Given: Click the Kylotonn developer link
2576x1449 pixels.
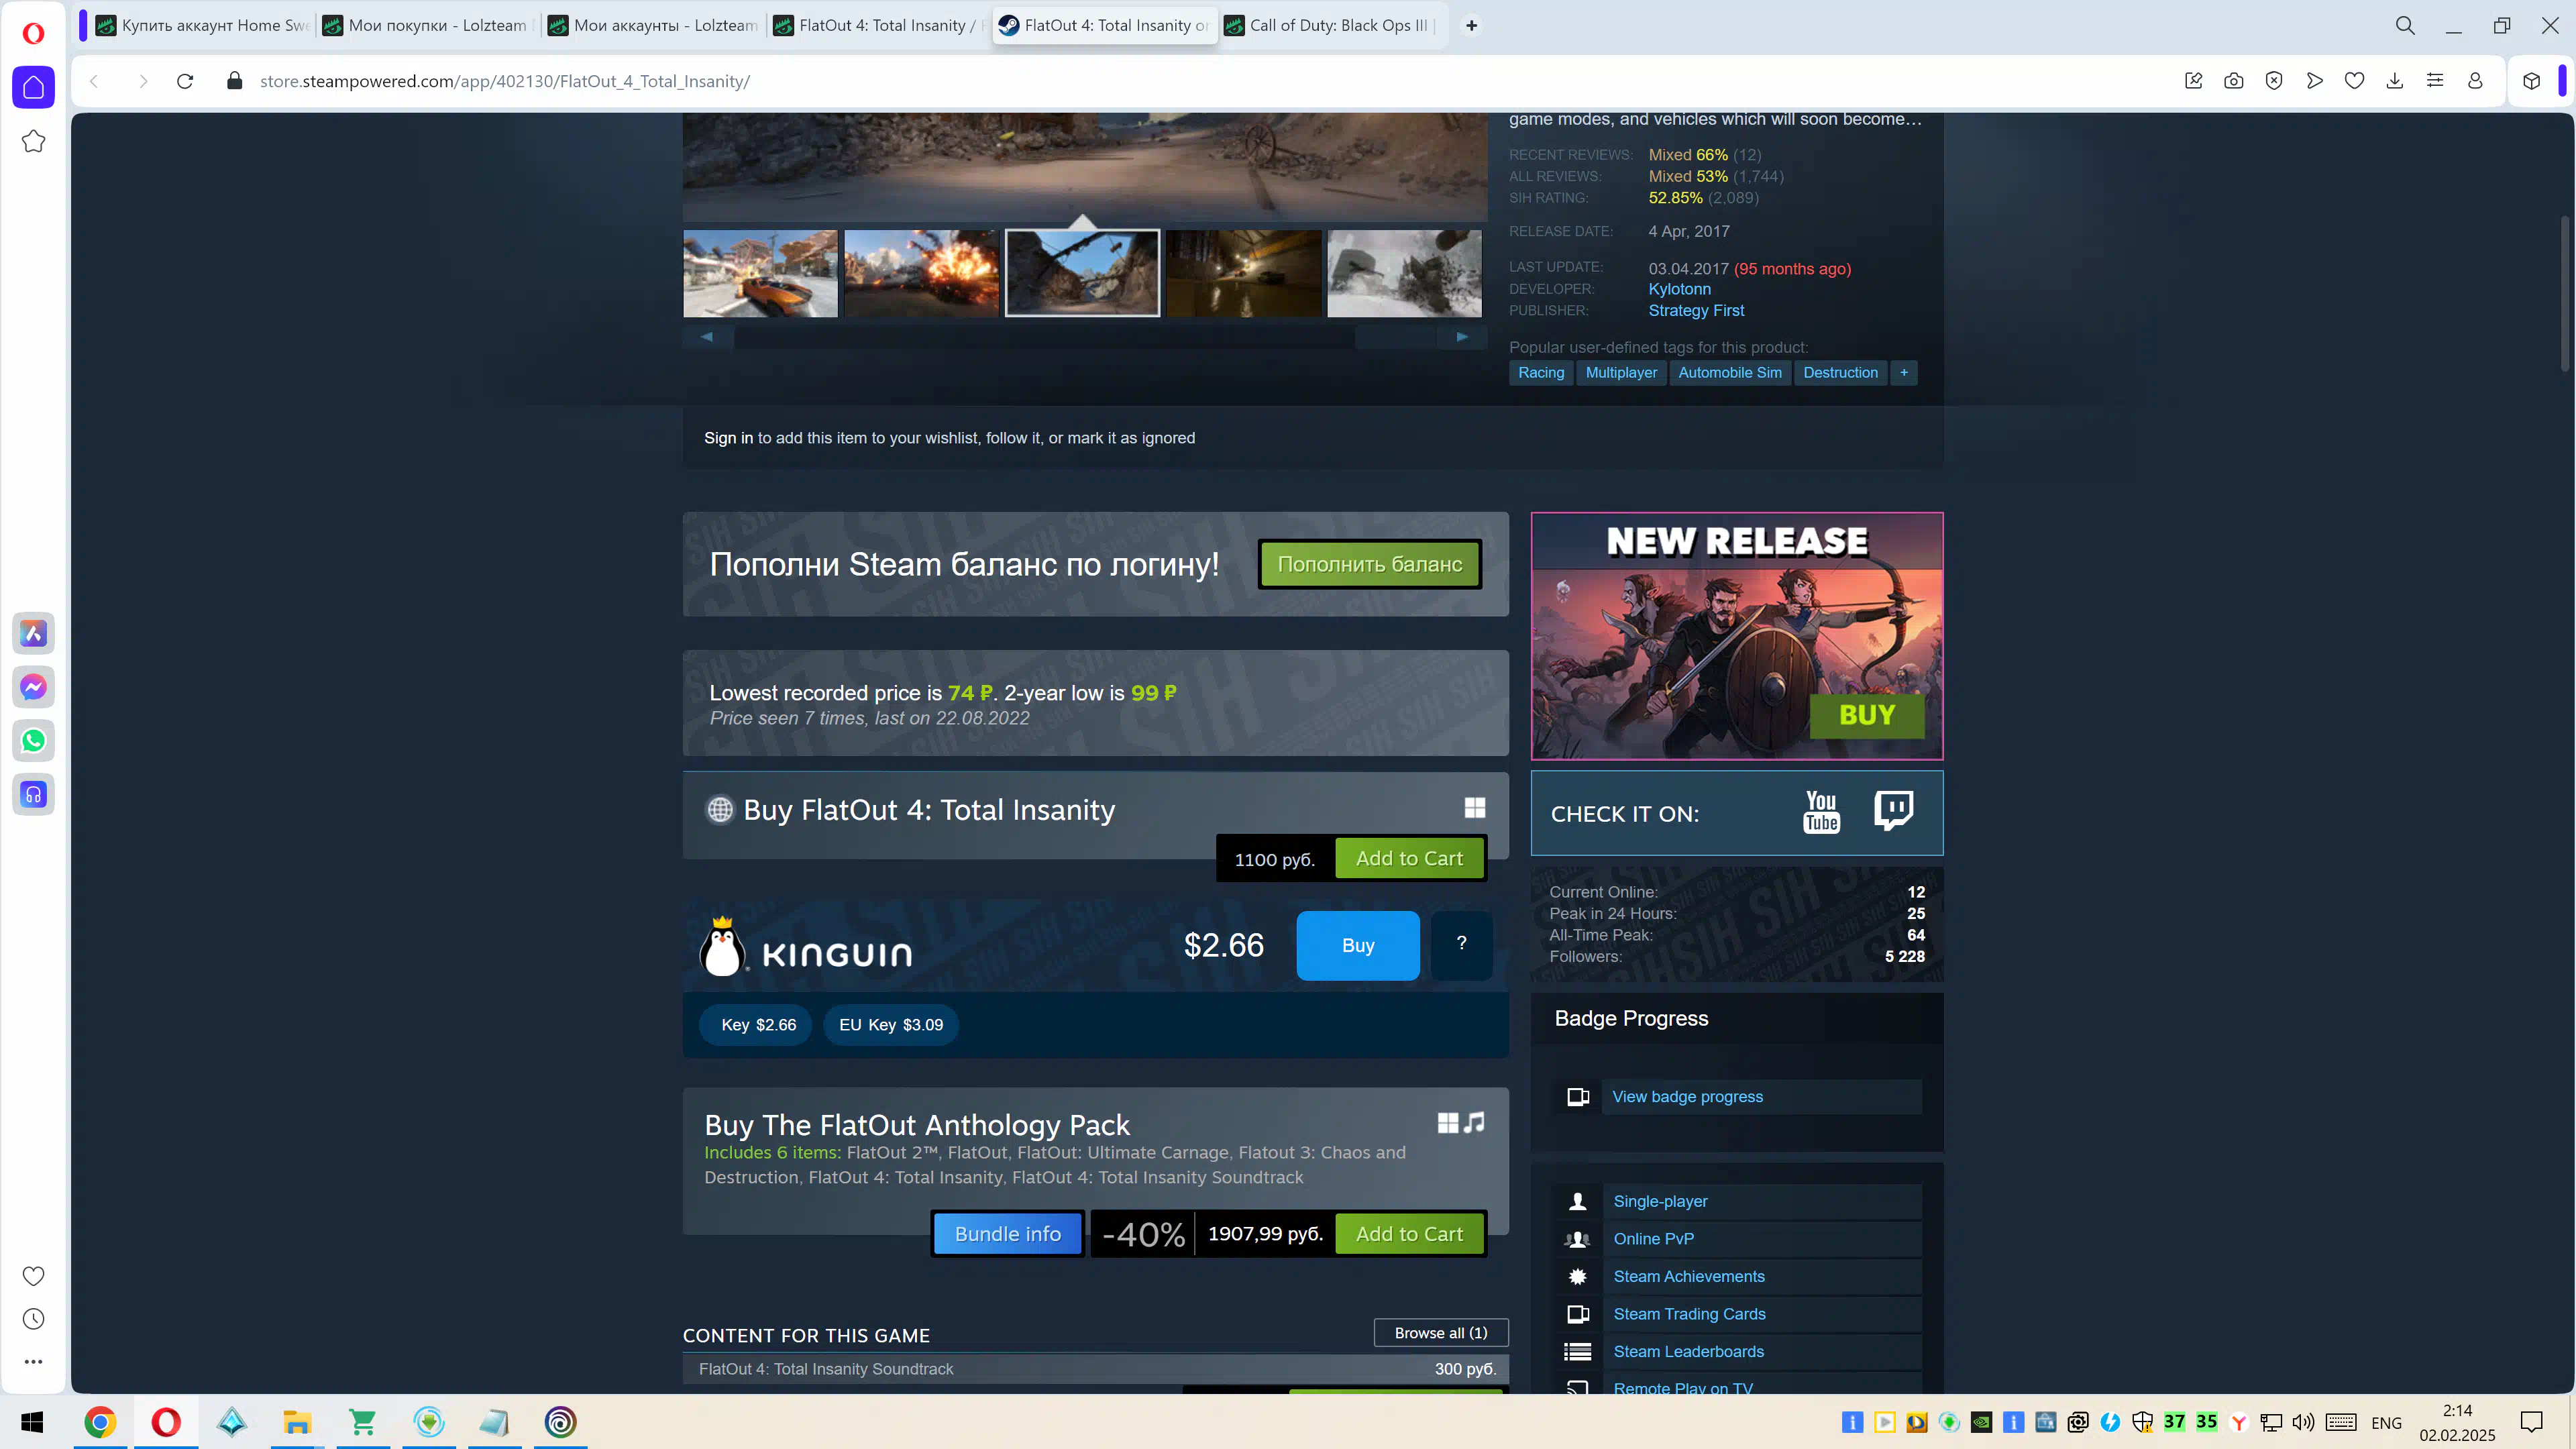Looking at the screenshot, I should (1679, 289).
